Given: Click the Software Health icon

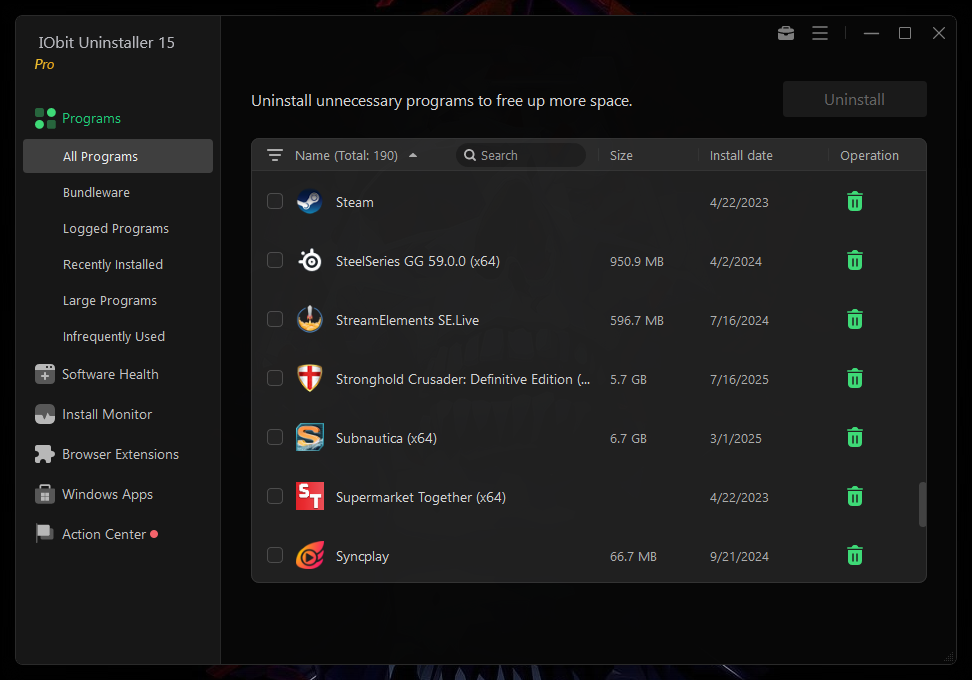Looking at the screenshot, I should (45, 374).
